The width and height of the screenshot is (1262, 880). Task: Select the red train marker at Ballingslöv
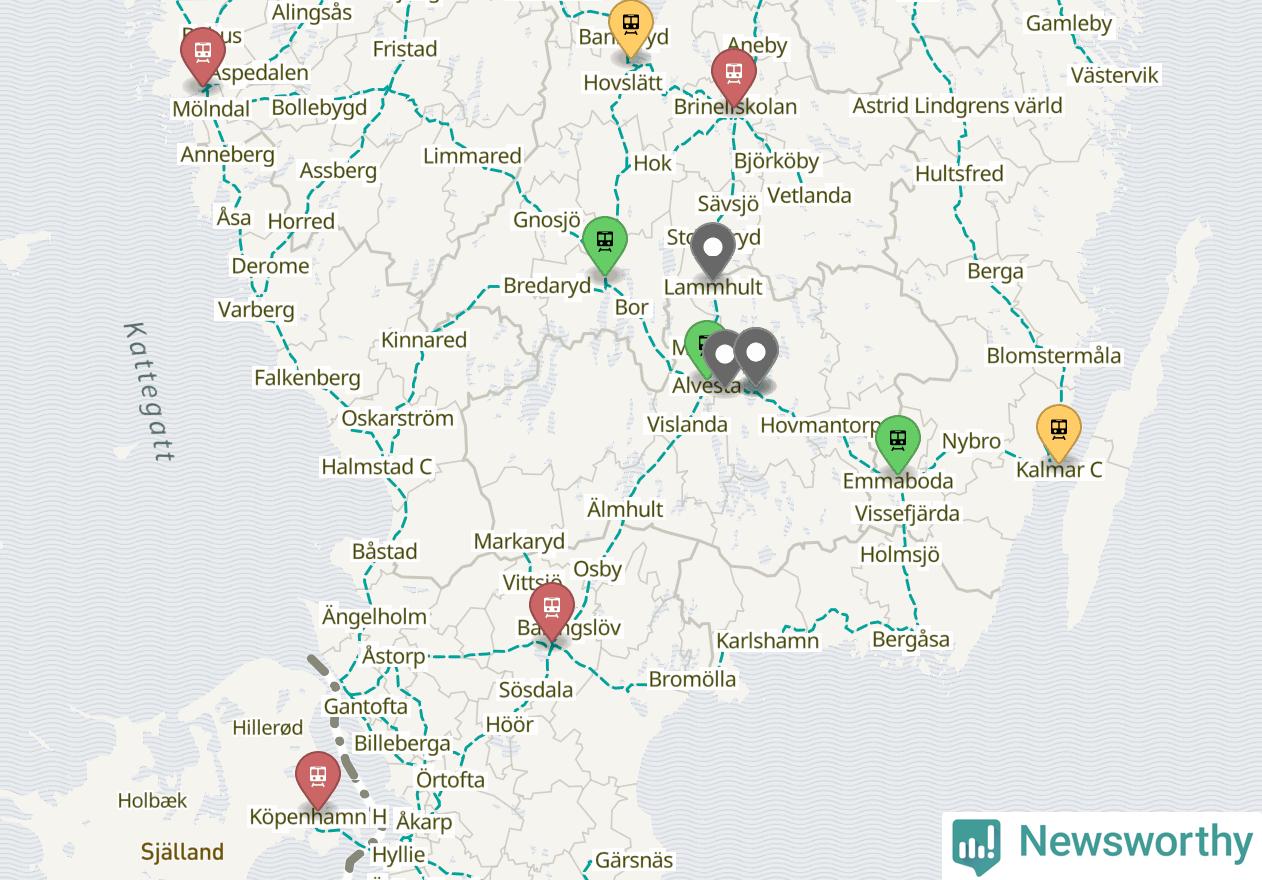coord(552,610)
